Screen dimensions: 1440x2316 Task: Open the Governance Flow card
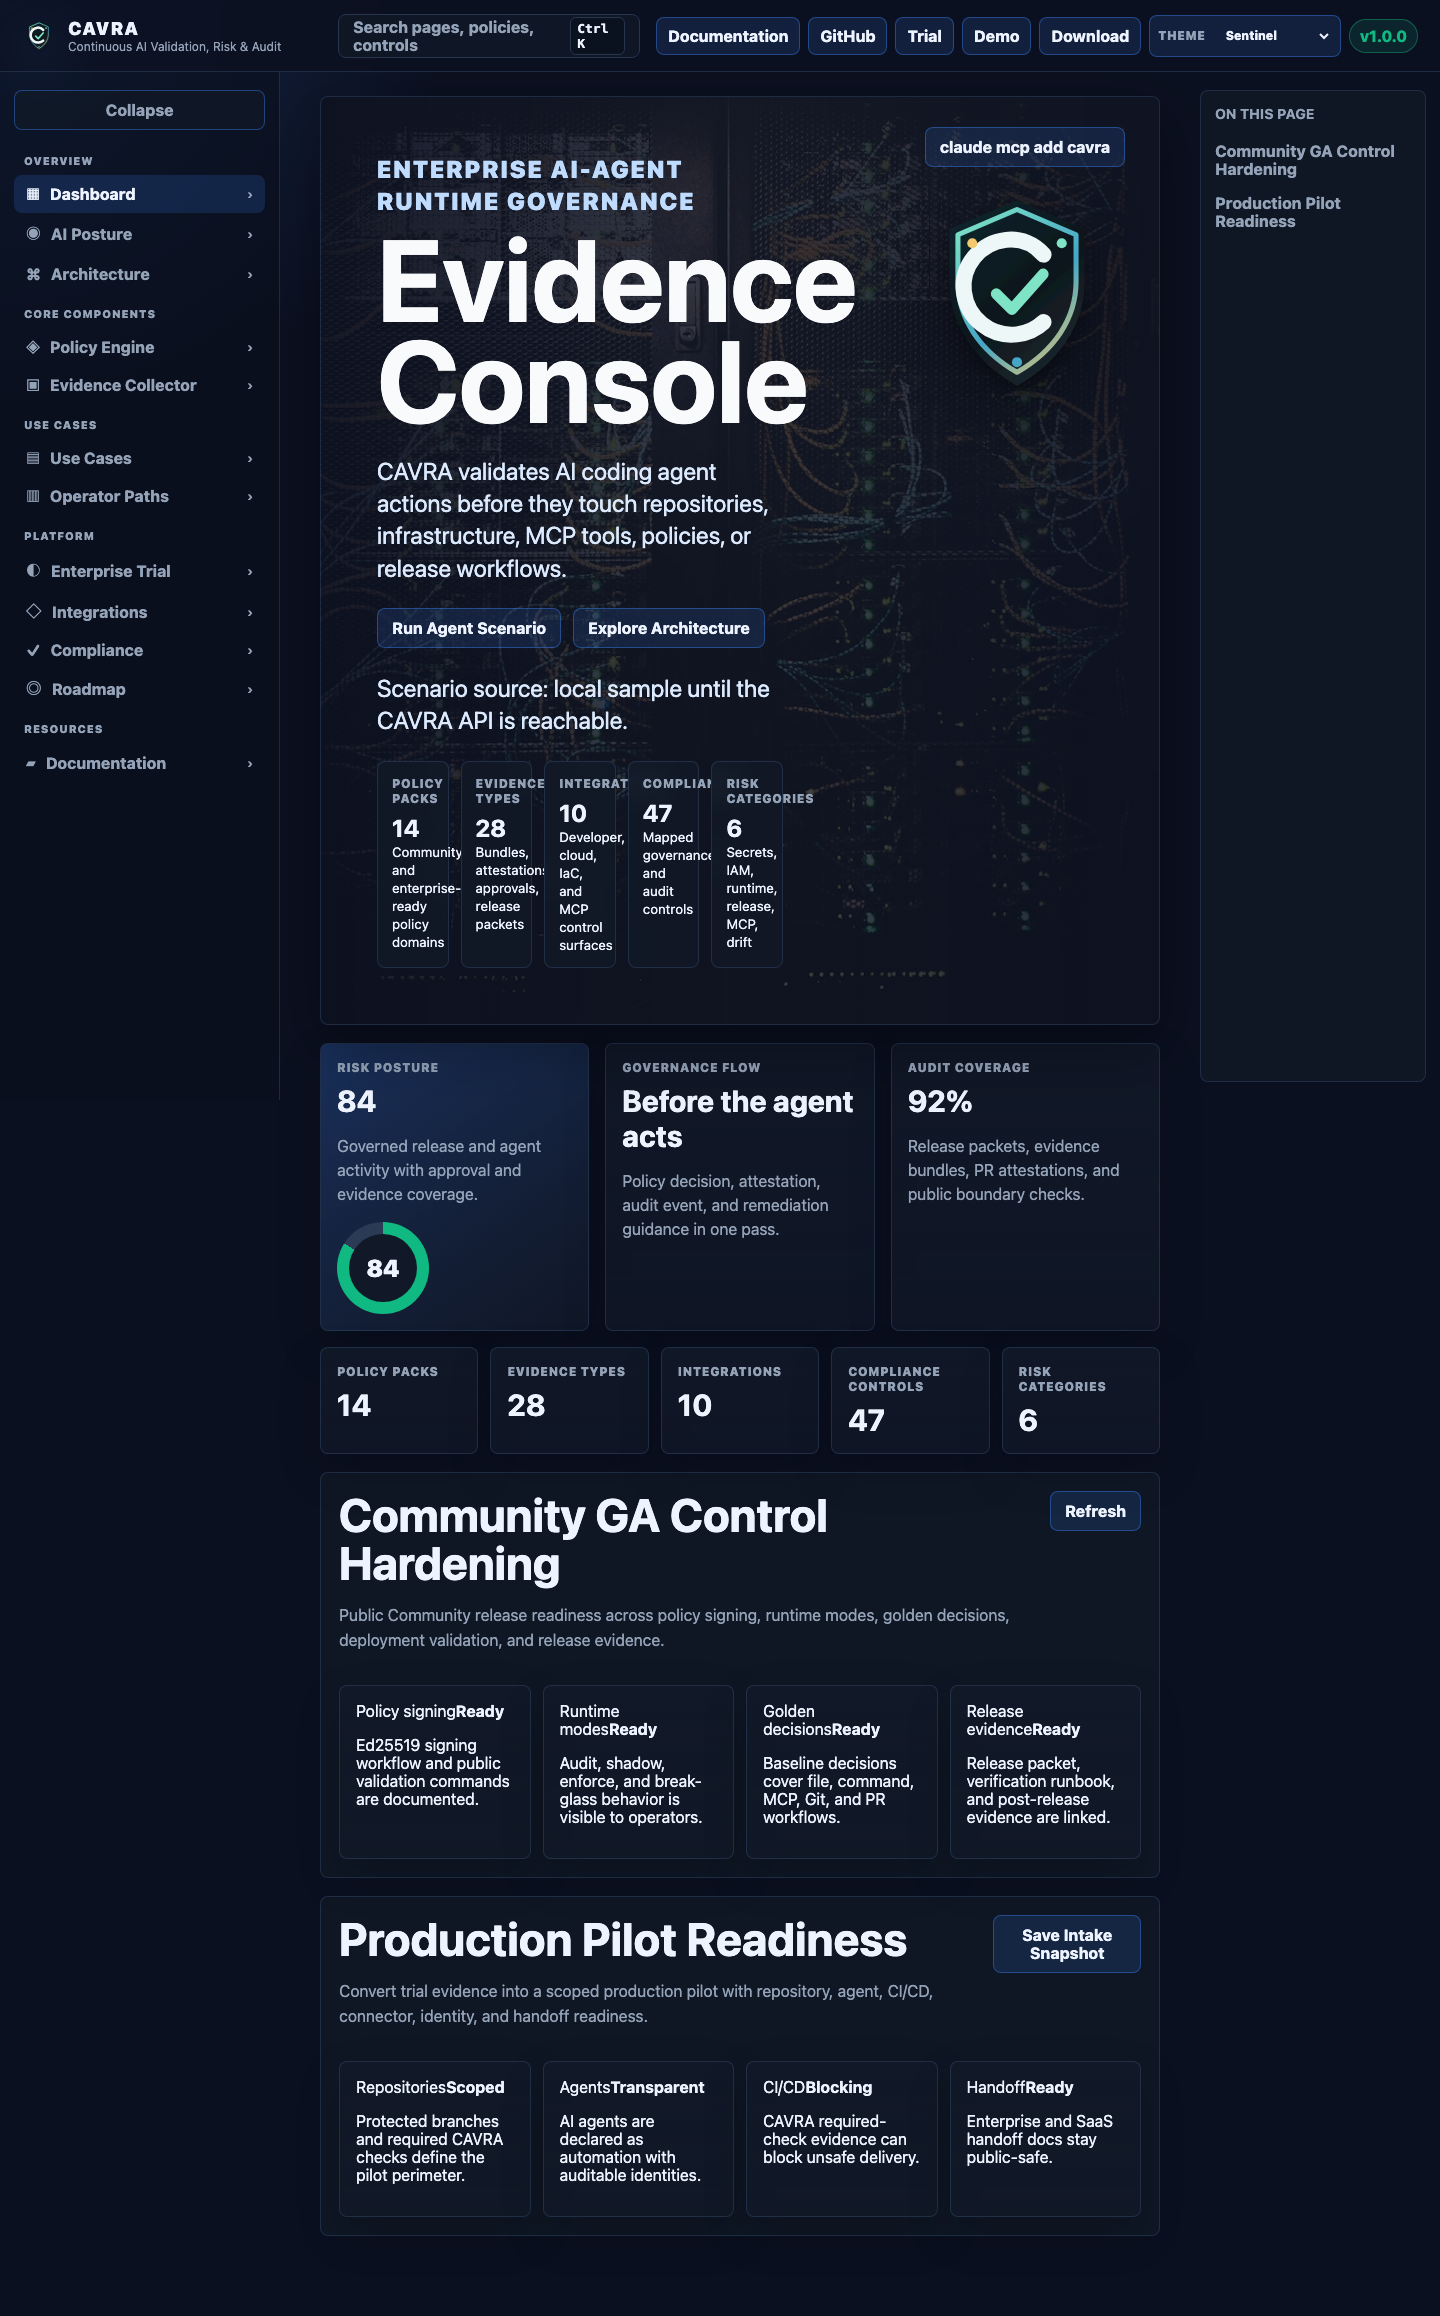tap(740, 1187)
